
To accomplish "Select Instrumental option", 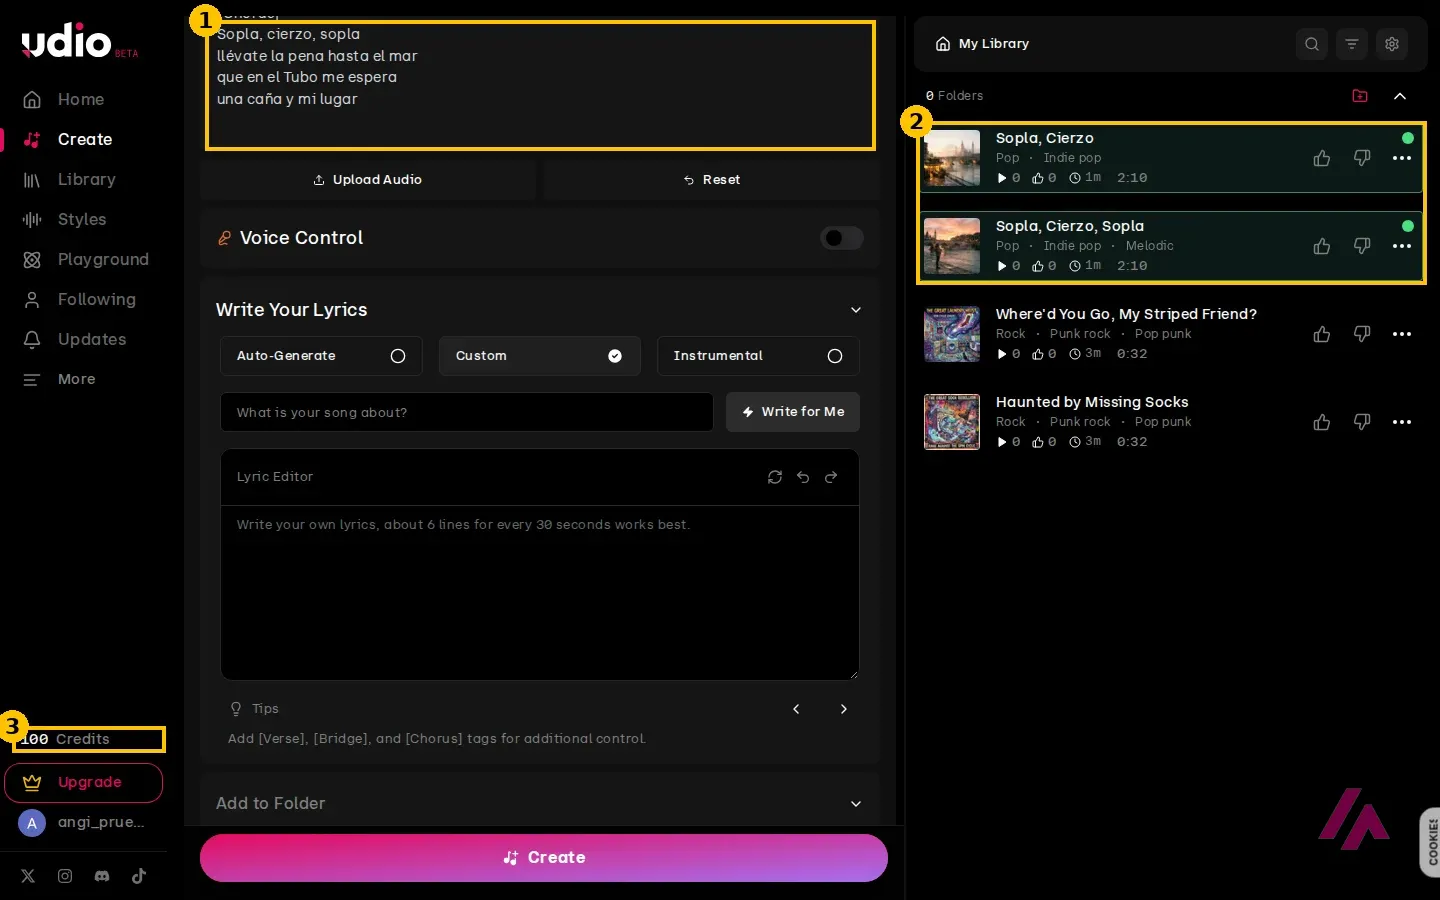I will click(758, 356).
